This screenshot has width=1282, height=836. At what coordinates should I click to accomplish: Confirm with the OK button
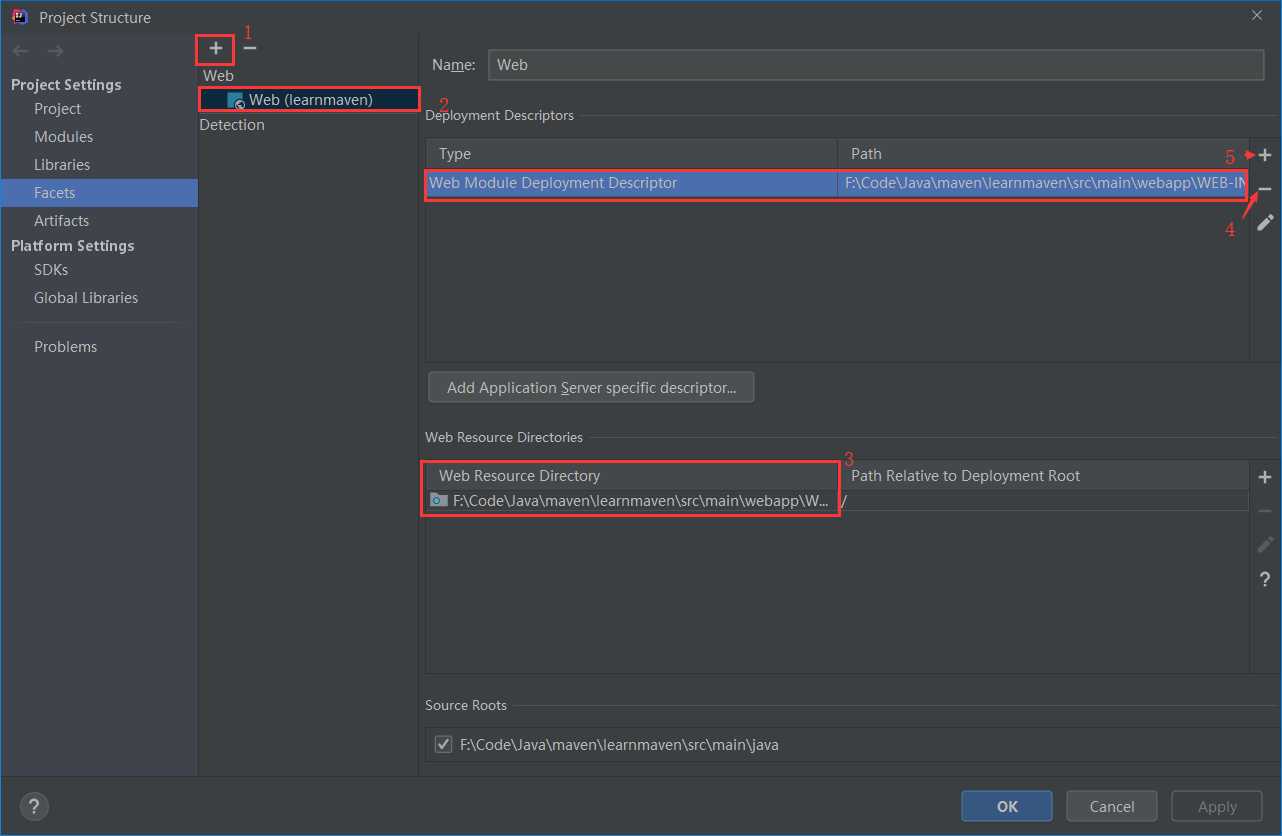pyautogui.click(x=1007, y=806)
